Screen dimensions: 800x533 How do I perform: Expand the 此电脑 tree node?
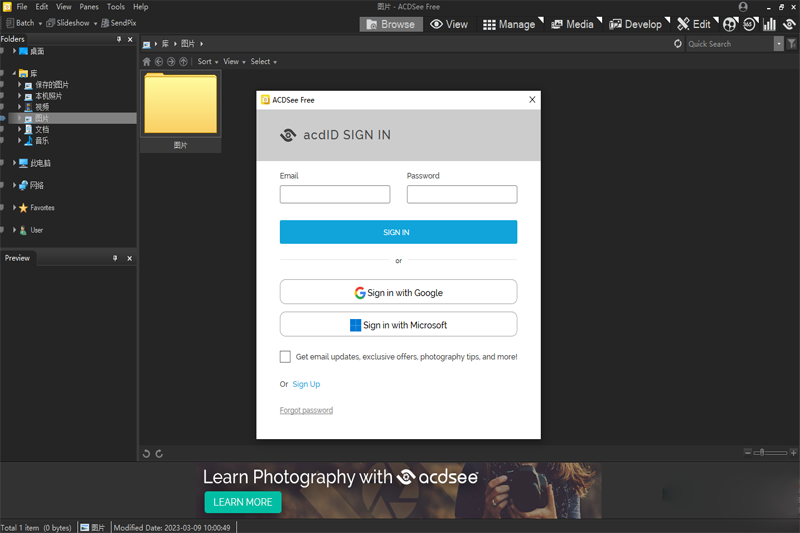coord(14,163)
